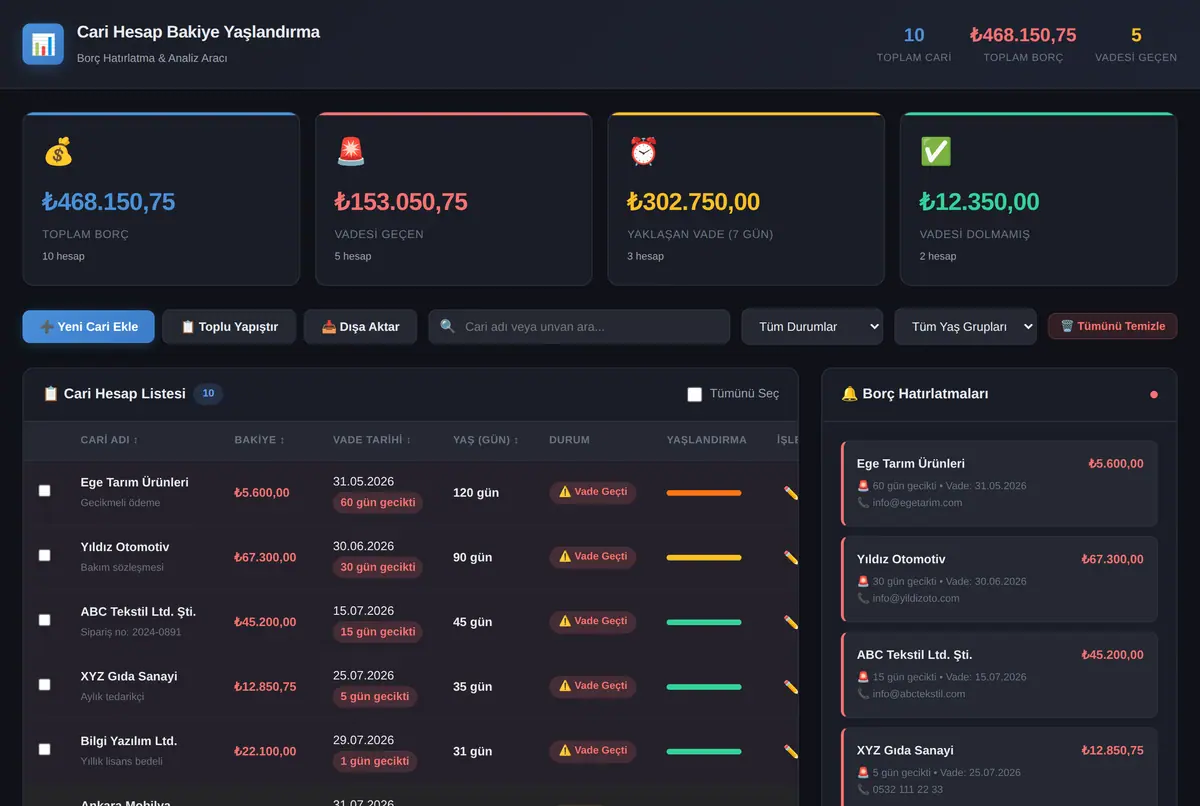Screen dimensions: 1200x806
Task: Click the Yeni Cari Ekle button
Action: tap(89, 327)
